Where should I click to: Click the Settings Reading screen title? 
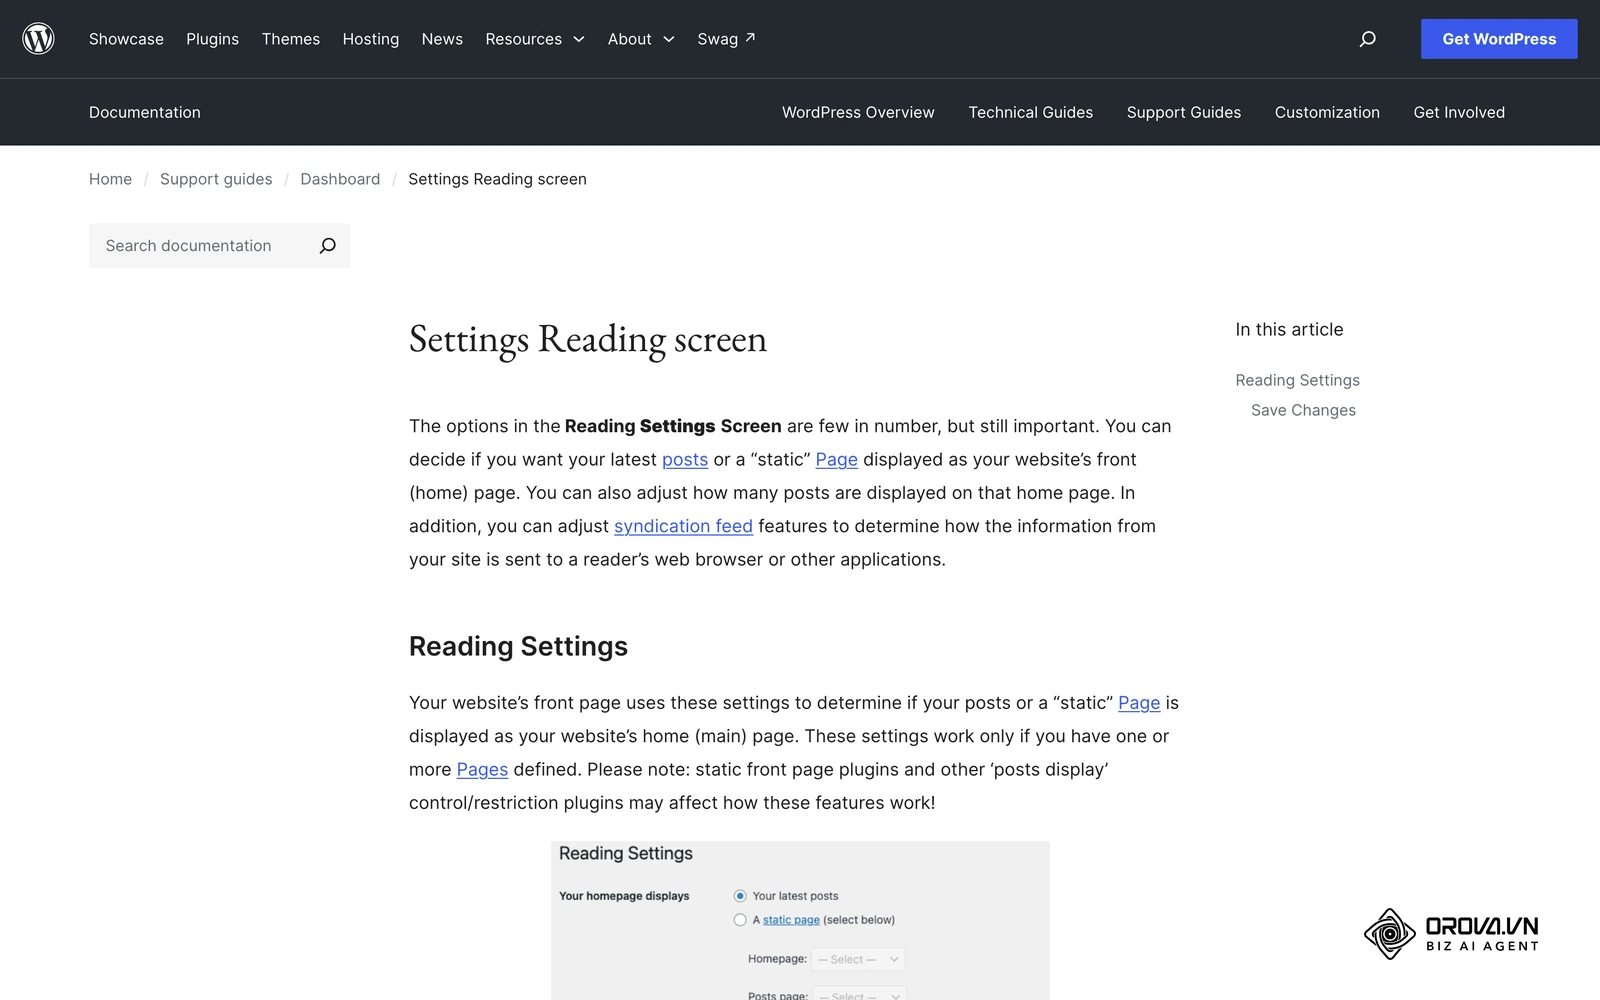pos(588,339)
